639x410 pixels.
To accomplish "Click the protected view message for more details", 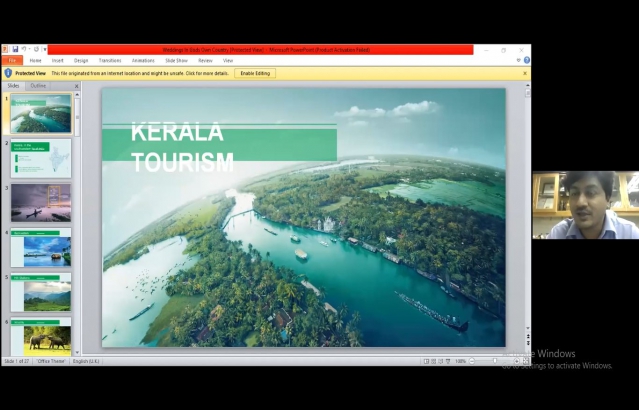I will [x=140, y=73].
